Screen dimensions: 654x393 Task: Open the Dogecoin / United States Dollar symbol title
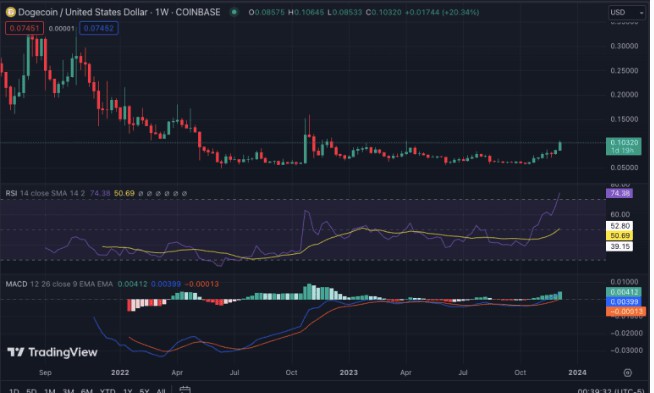click(119, 12)
